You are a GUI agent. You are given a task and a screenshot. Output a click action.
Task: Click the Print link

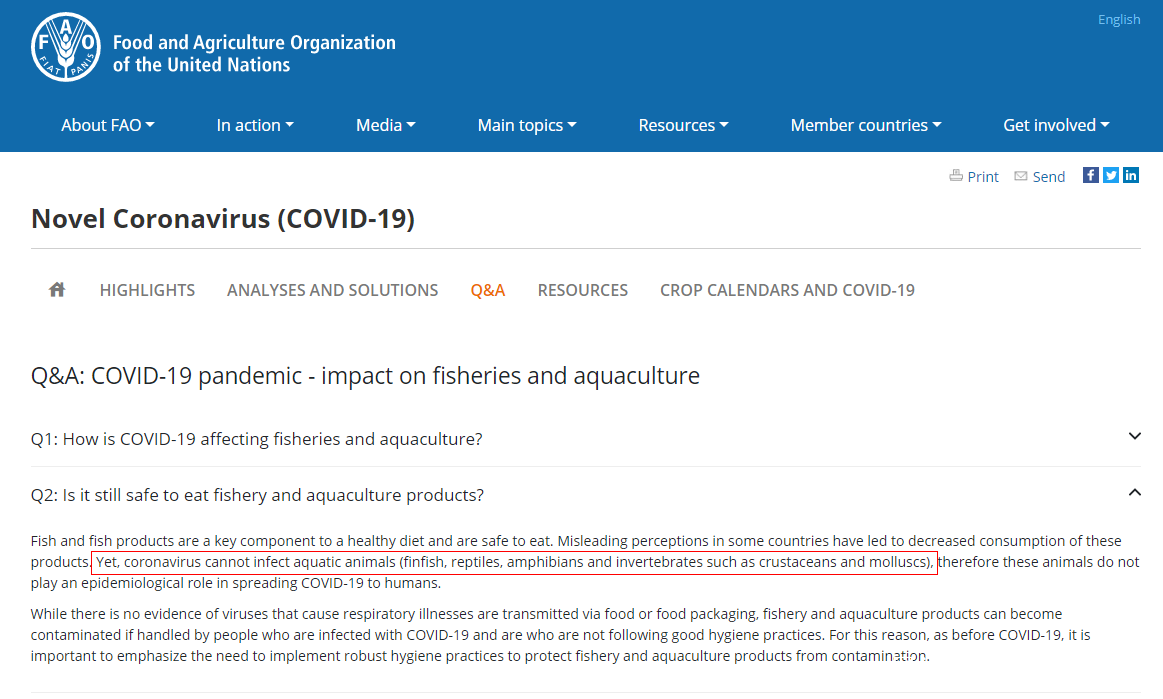(974, 176)
